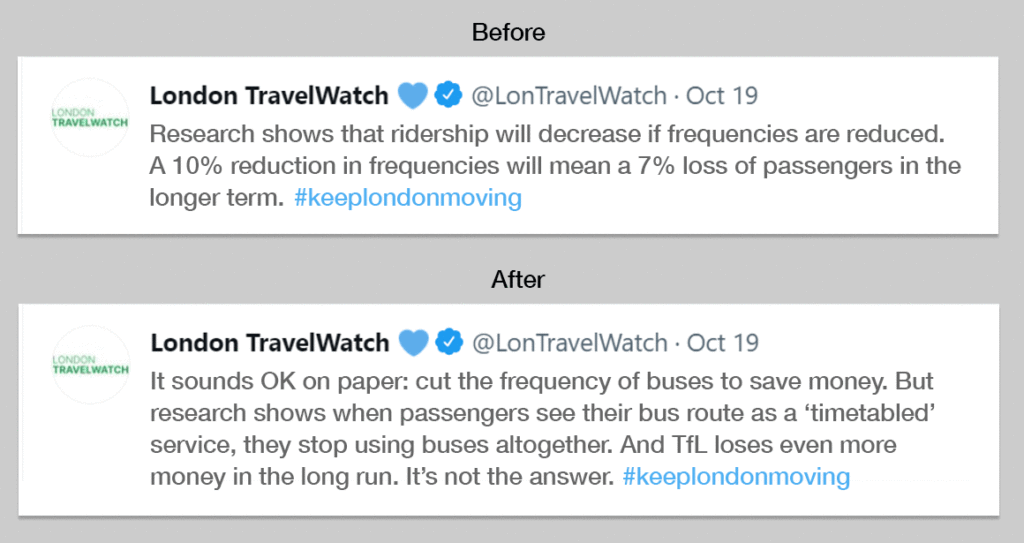Open @LonTravelWatch handle in Before tweet
Viewport: 1024px width, 543px height.
(x=569, y=96)
